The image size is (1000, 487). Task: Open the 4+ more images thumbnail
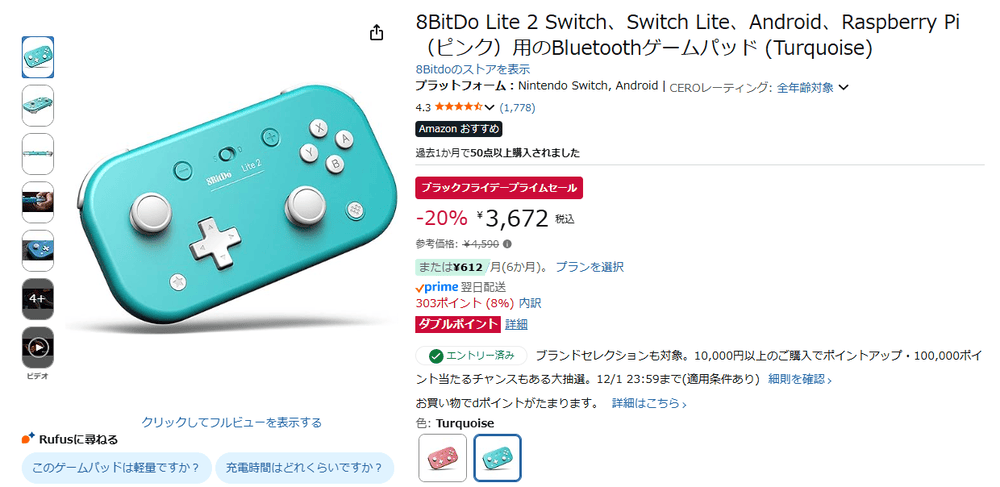(38, 299)
